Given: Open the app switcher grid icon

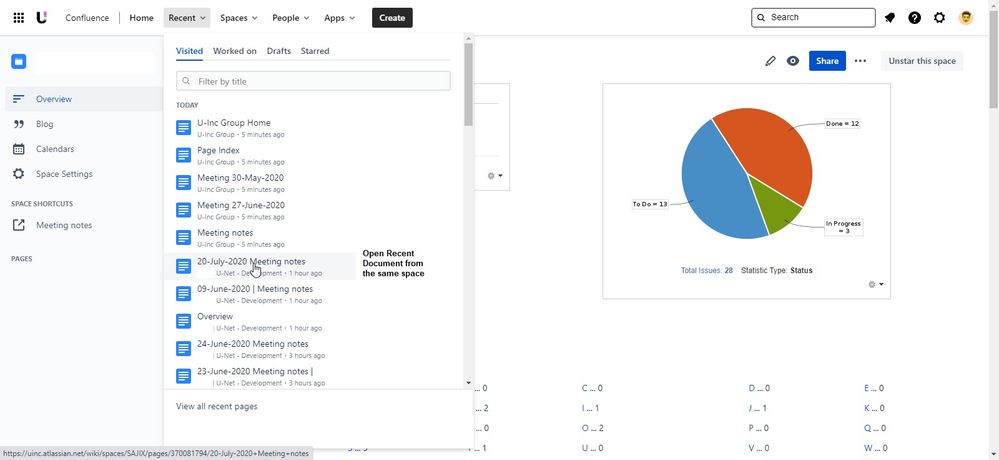Looking at the screenshot, I should click(x=18, y=18).
